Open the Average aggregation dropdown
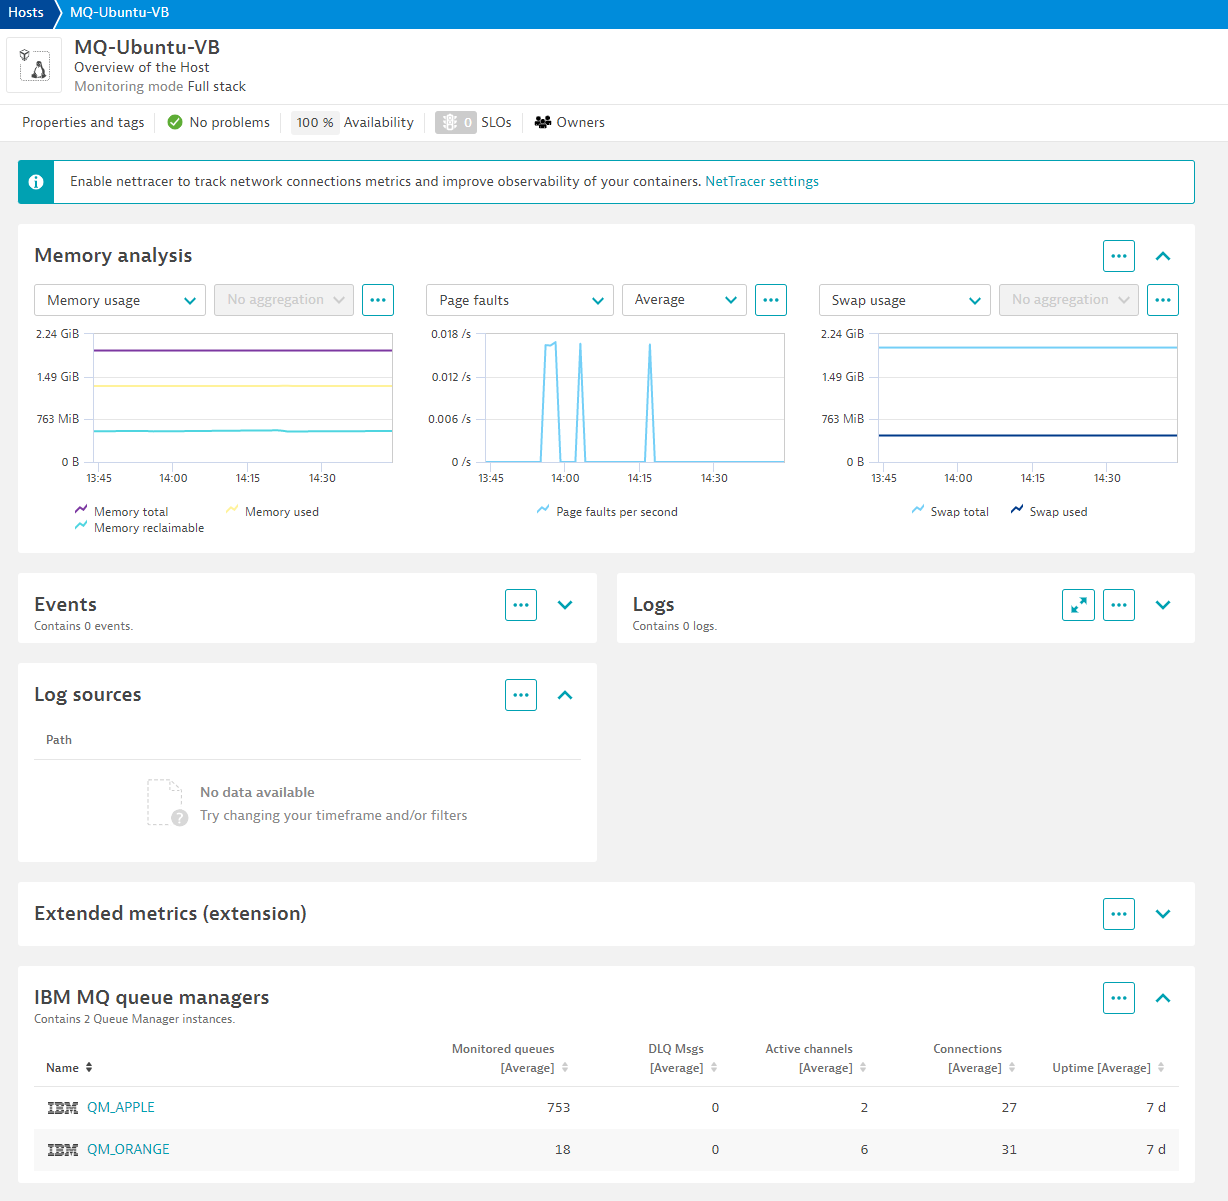The image size is (1228, 1201). click(x=684, y=300)
